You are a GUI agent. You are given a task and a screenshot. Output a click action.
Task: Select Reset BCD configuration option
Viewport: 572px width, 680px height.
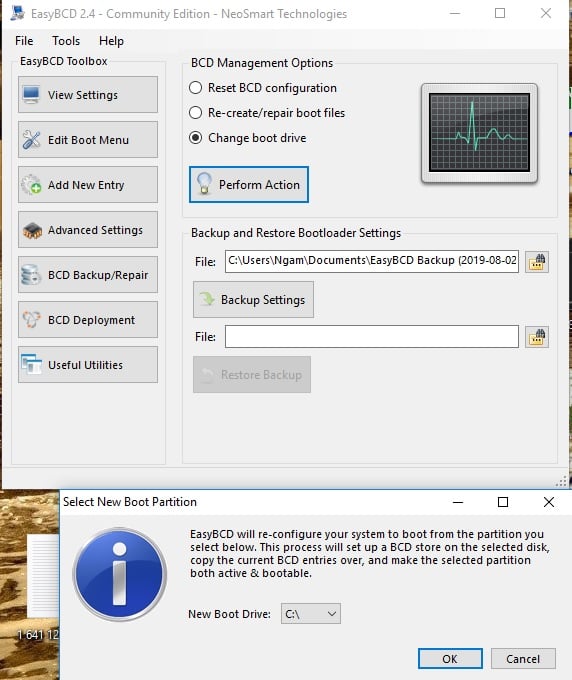pyautogui.click(x=195, y=88)
